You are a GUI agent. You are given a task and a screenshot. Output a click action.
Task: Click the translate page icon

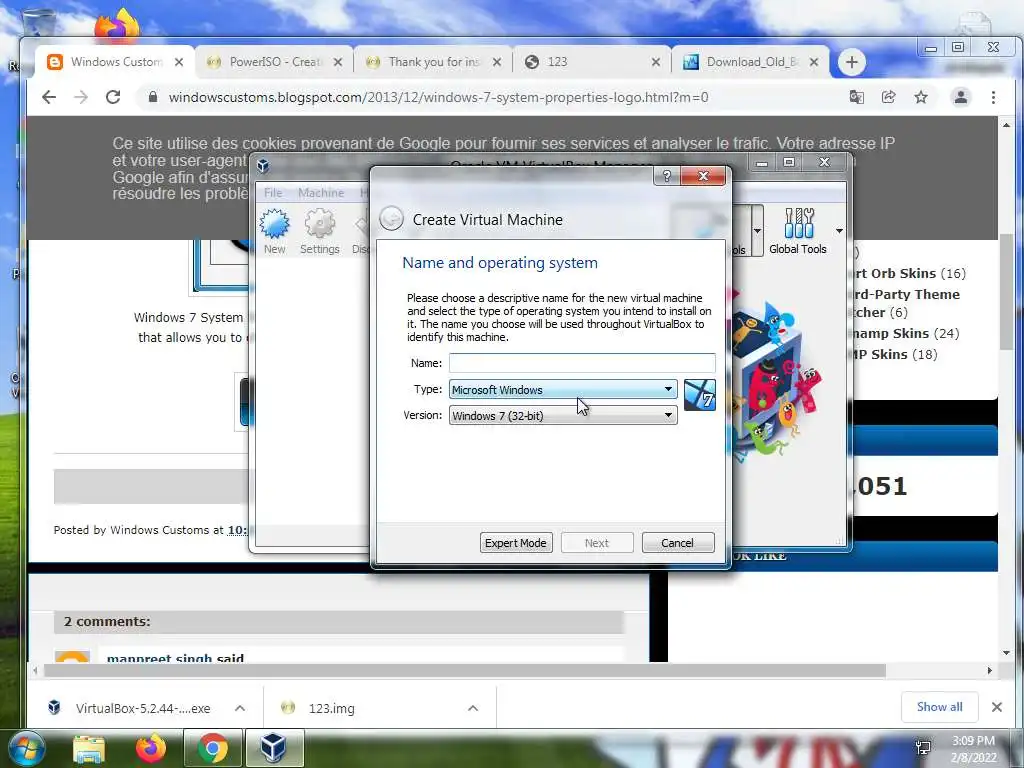[x=856, y=97]
